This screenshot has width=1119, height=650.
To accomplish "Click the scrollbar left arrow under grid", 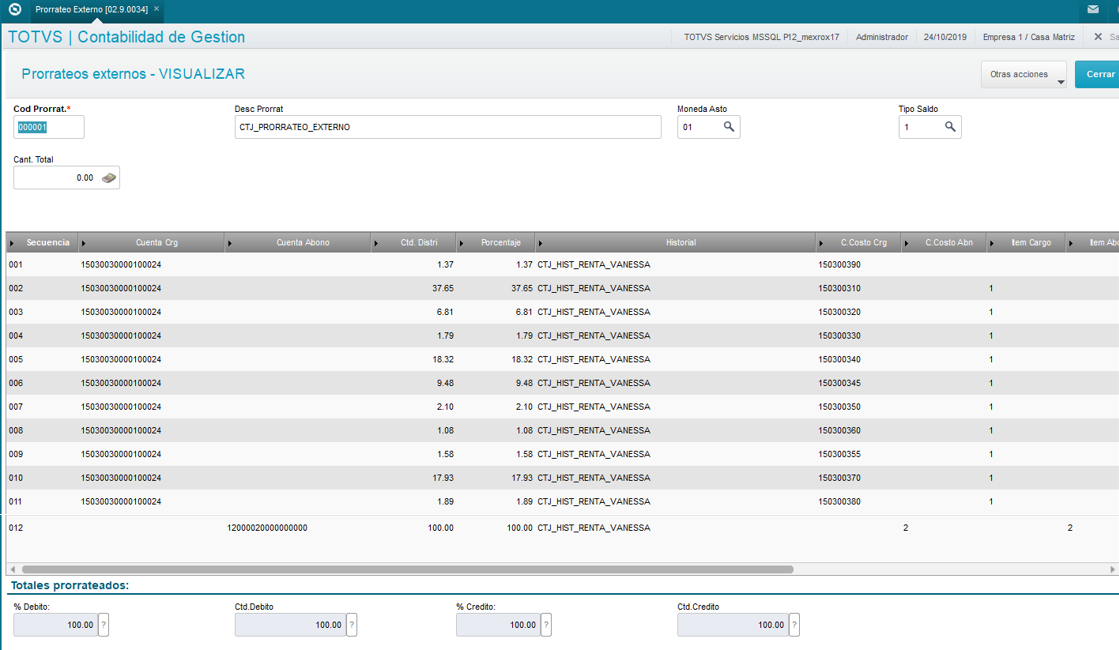I will [x=13, y=569].
